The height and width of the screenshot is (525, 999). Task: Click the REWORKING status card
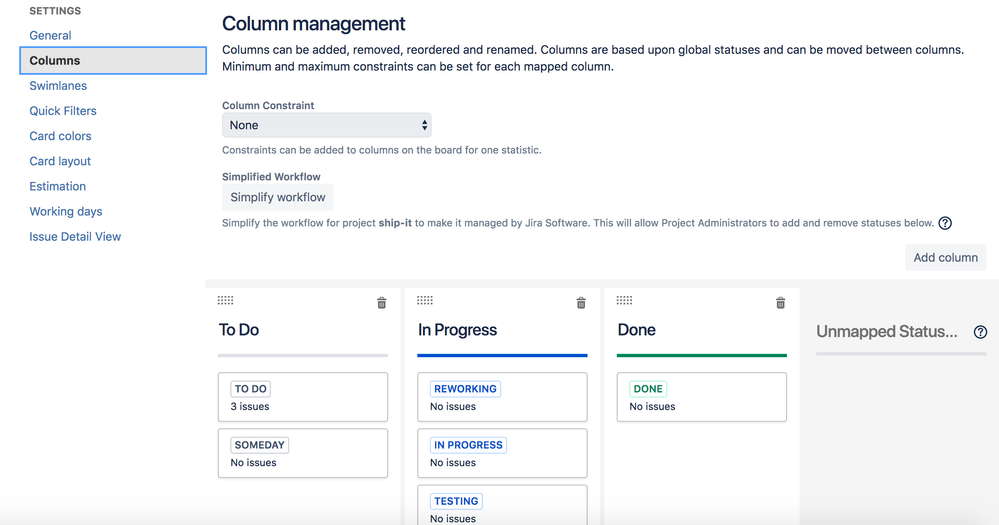502,397
